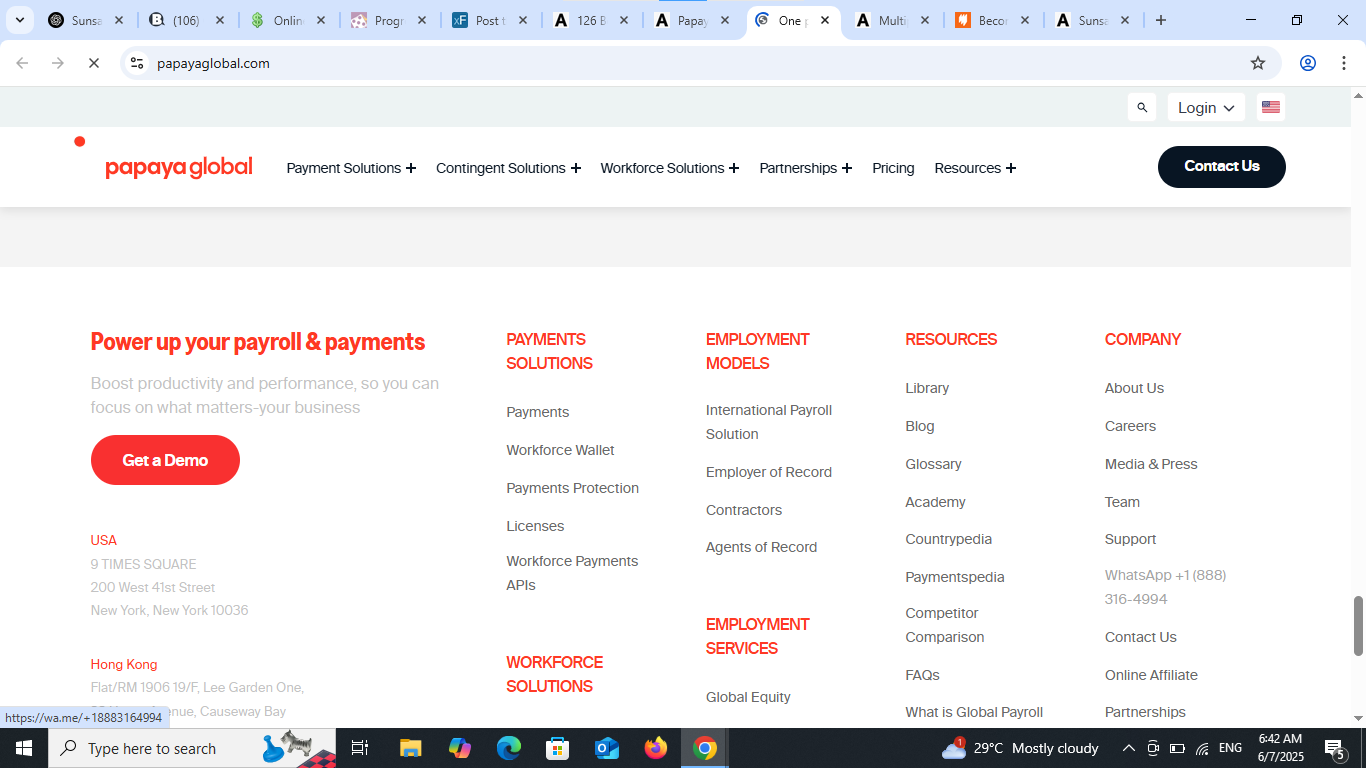
Task: Click the battery icon in system tray
Action: (1177, 748)
